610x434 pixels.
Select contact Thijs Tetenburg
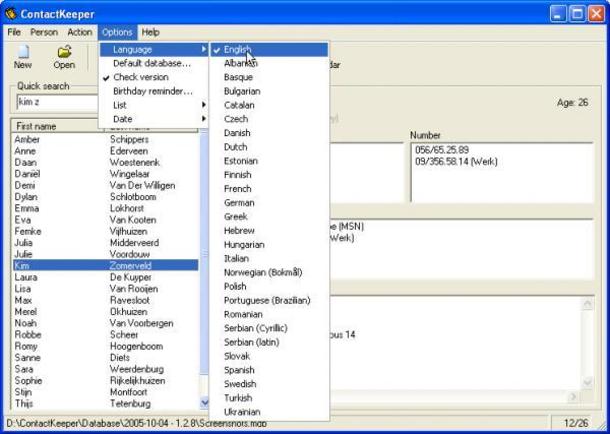pyautogui.click(x=106, y=404)
